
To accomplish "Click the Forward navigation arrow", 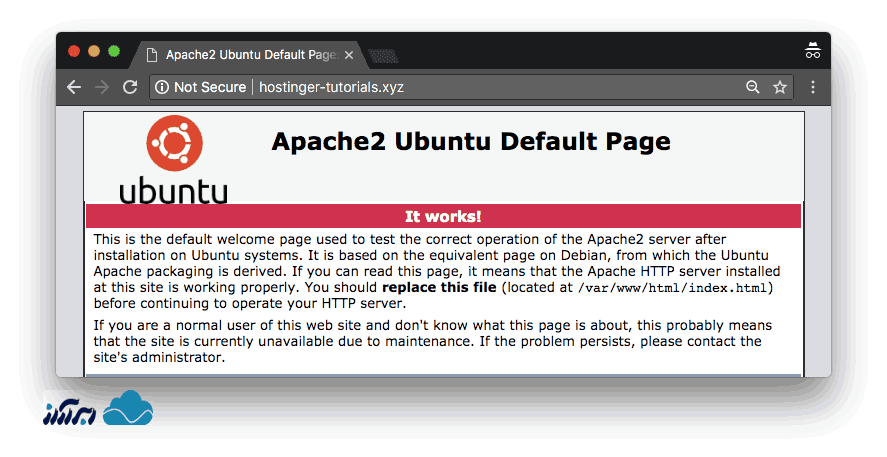I will click(x=101, y=87).
